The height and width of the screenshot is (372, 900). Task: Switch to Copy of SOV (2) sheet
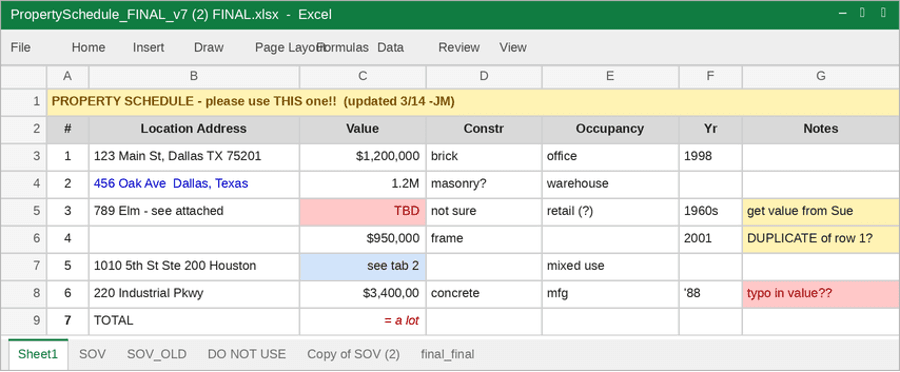[353, 354]
